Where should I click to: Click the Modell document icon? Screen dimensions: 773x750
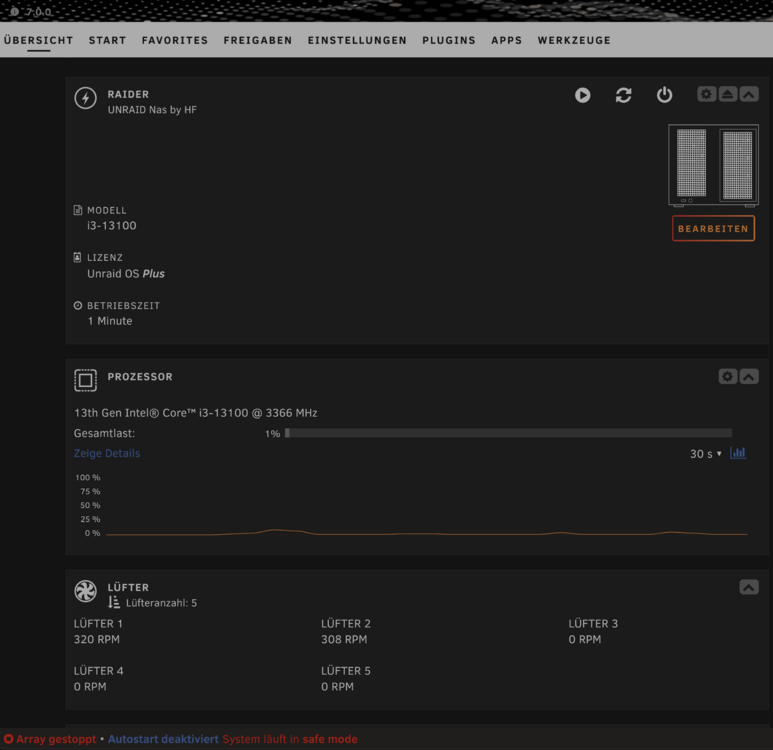coord(78,210)
